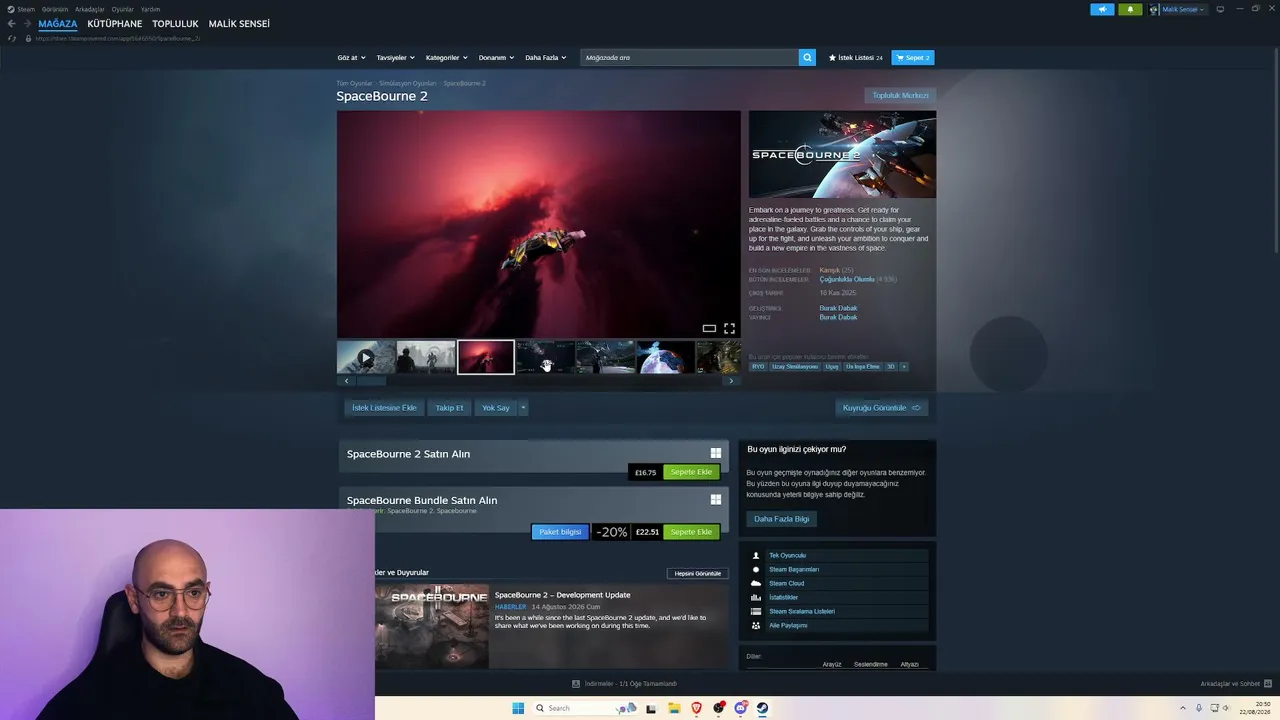Open the Yok Say dropdown arrow
1280x720 pixels.
click(x=523, y=408)
